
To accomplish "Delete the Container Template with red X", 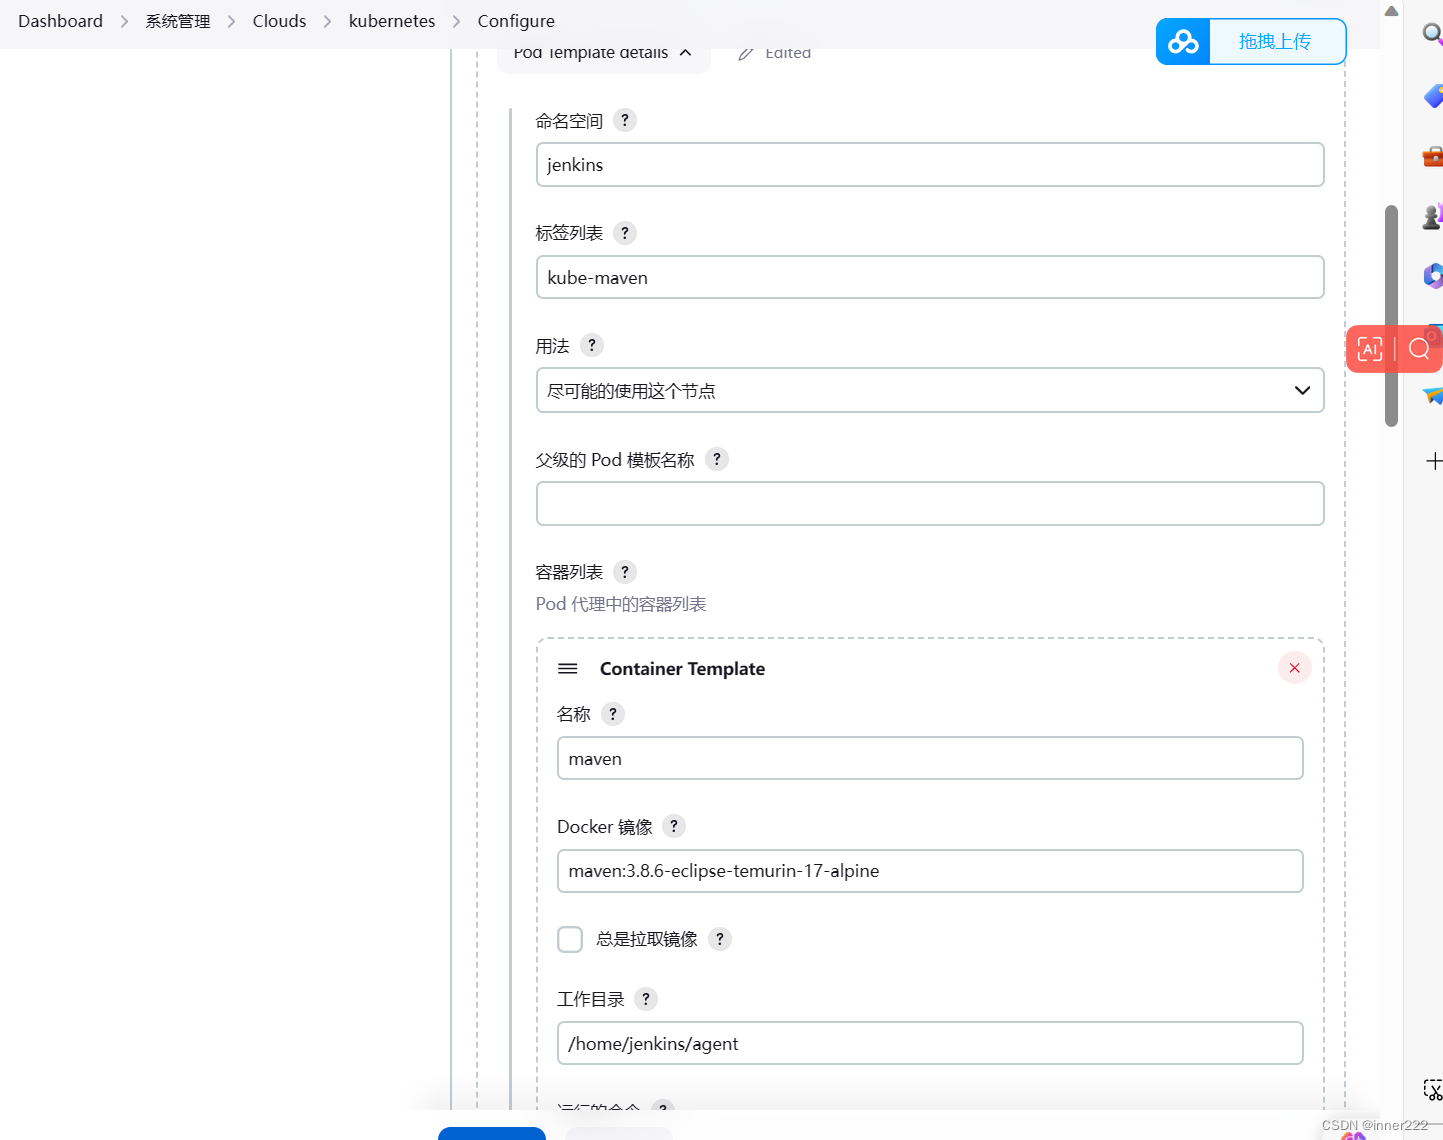I will click(x=1294, y=668).
